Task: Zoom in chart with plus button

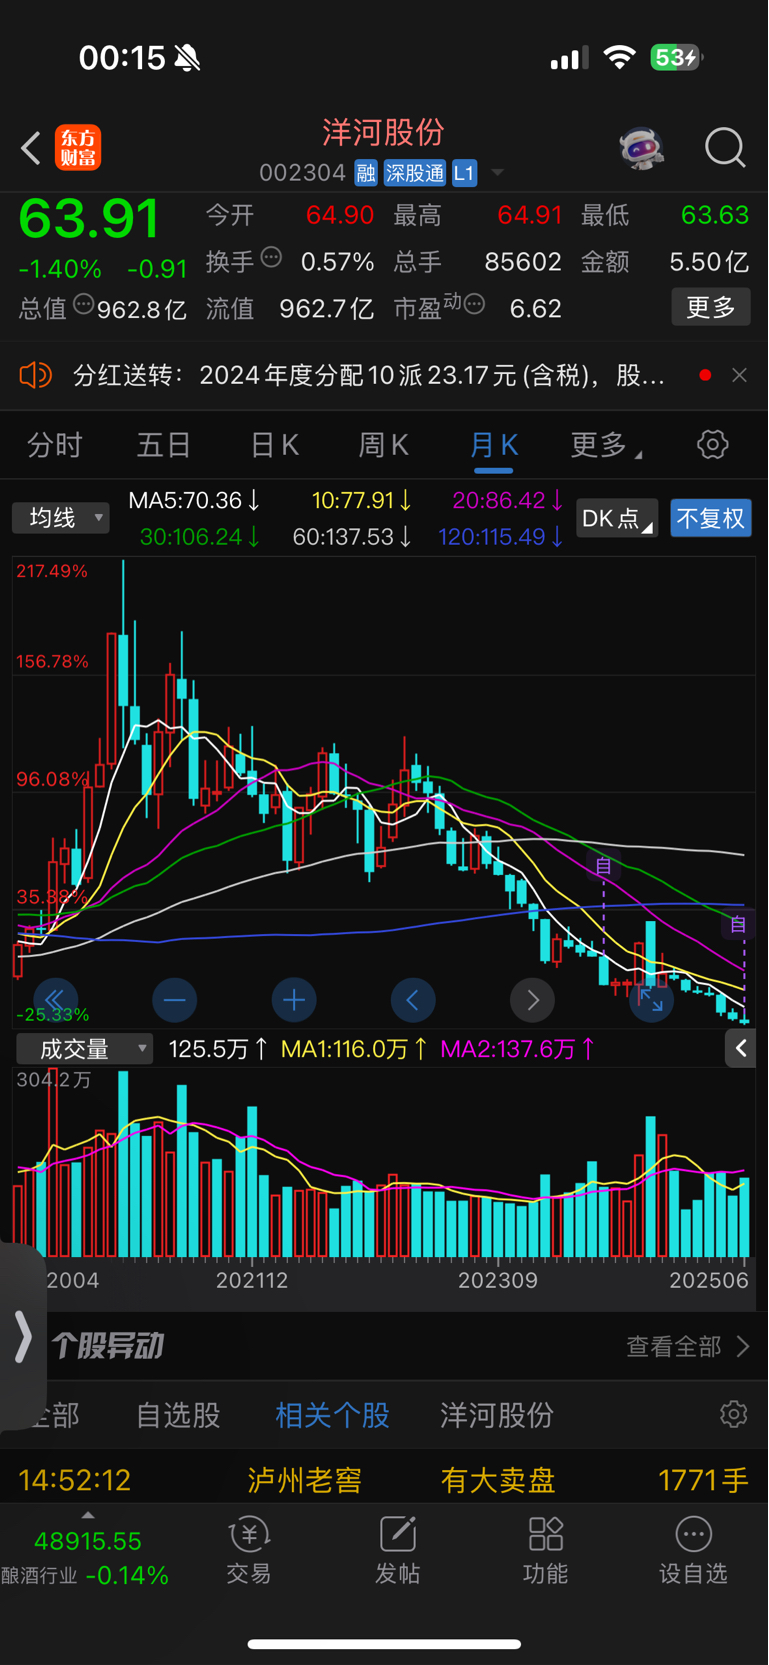Action: pos(294,999)
